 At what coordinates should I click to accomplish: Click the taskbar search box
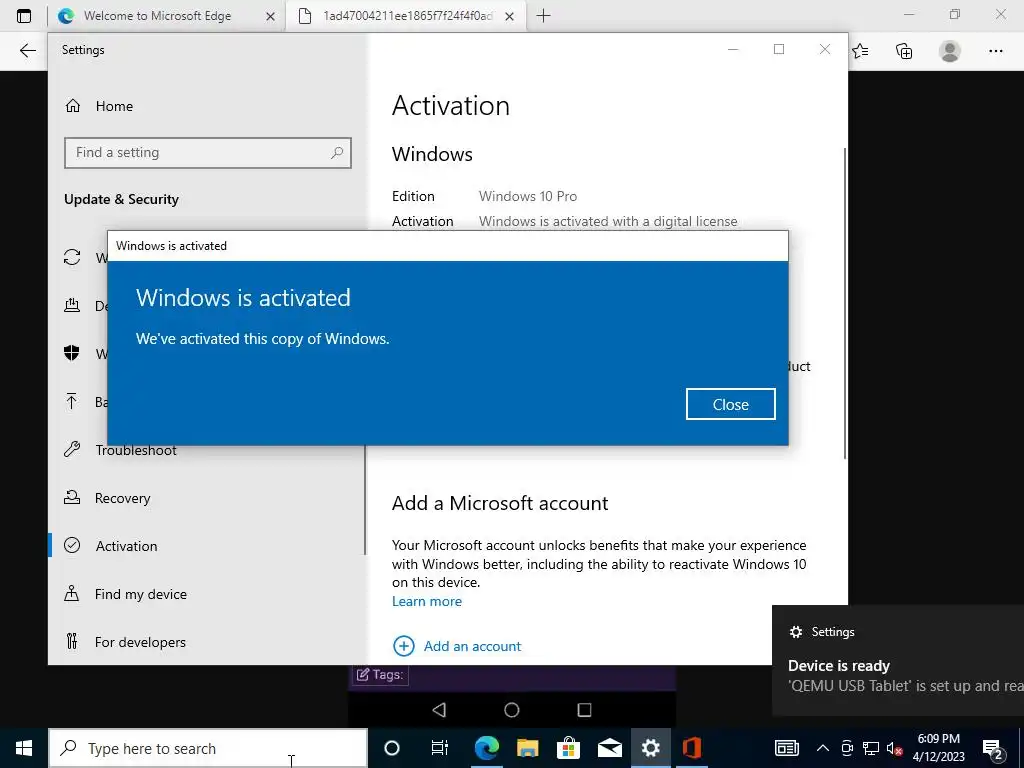tap(208, 748)
